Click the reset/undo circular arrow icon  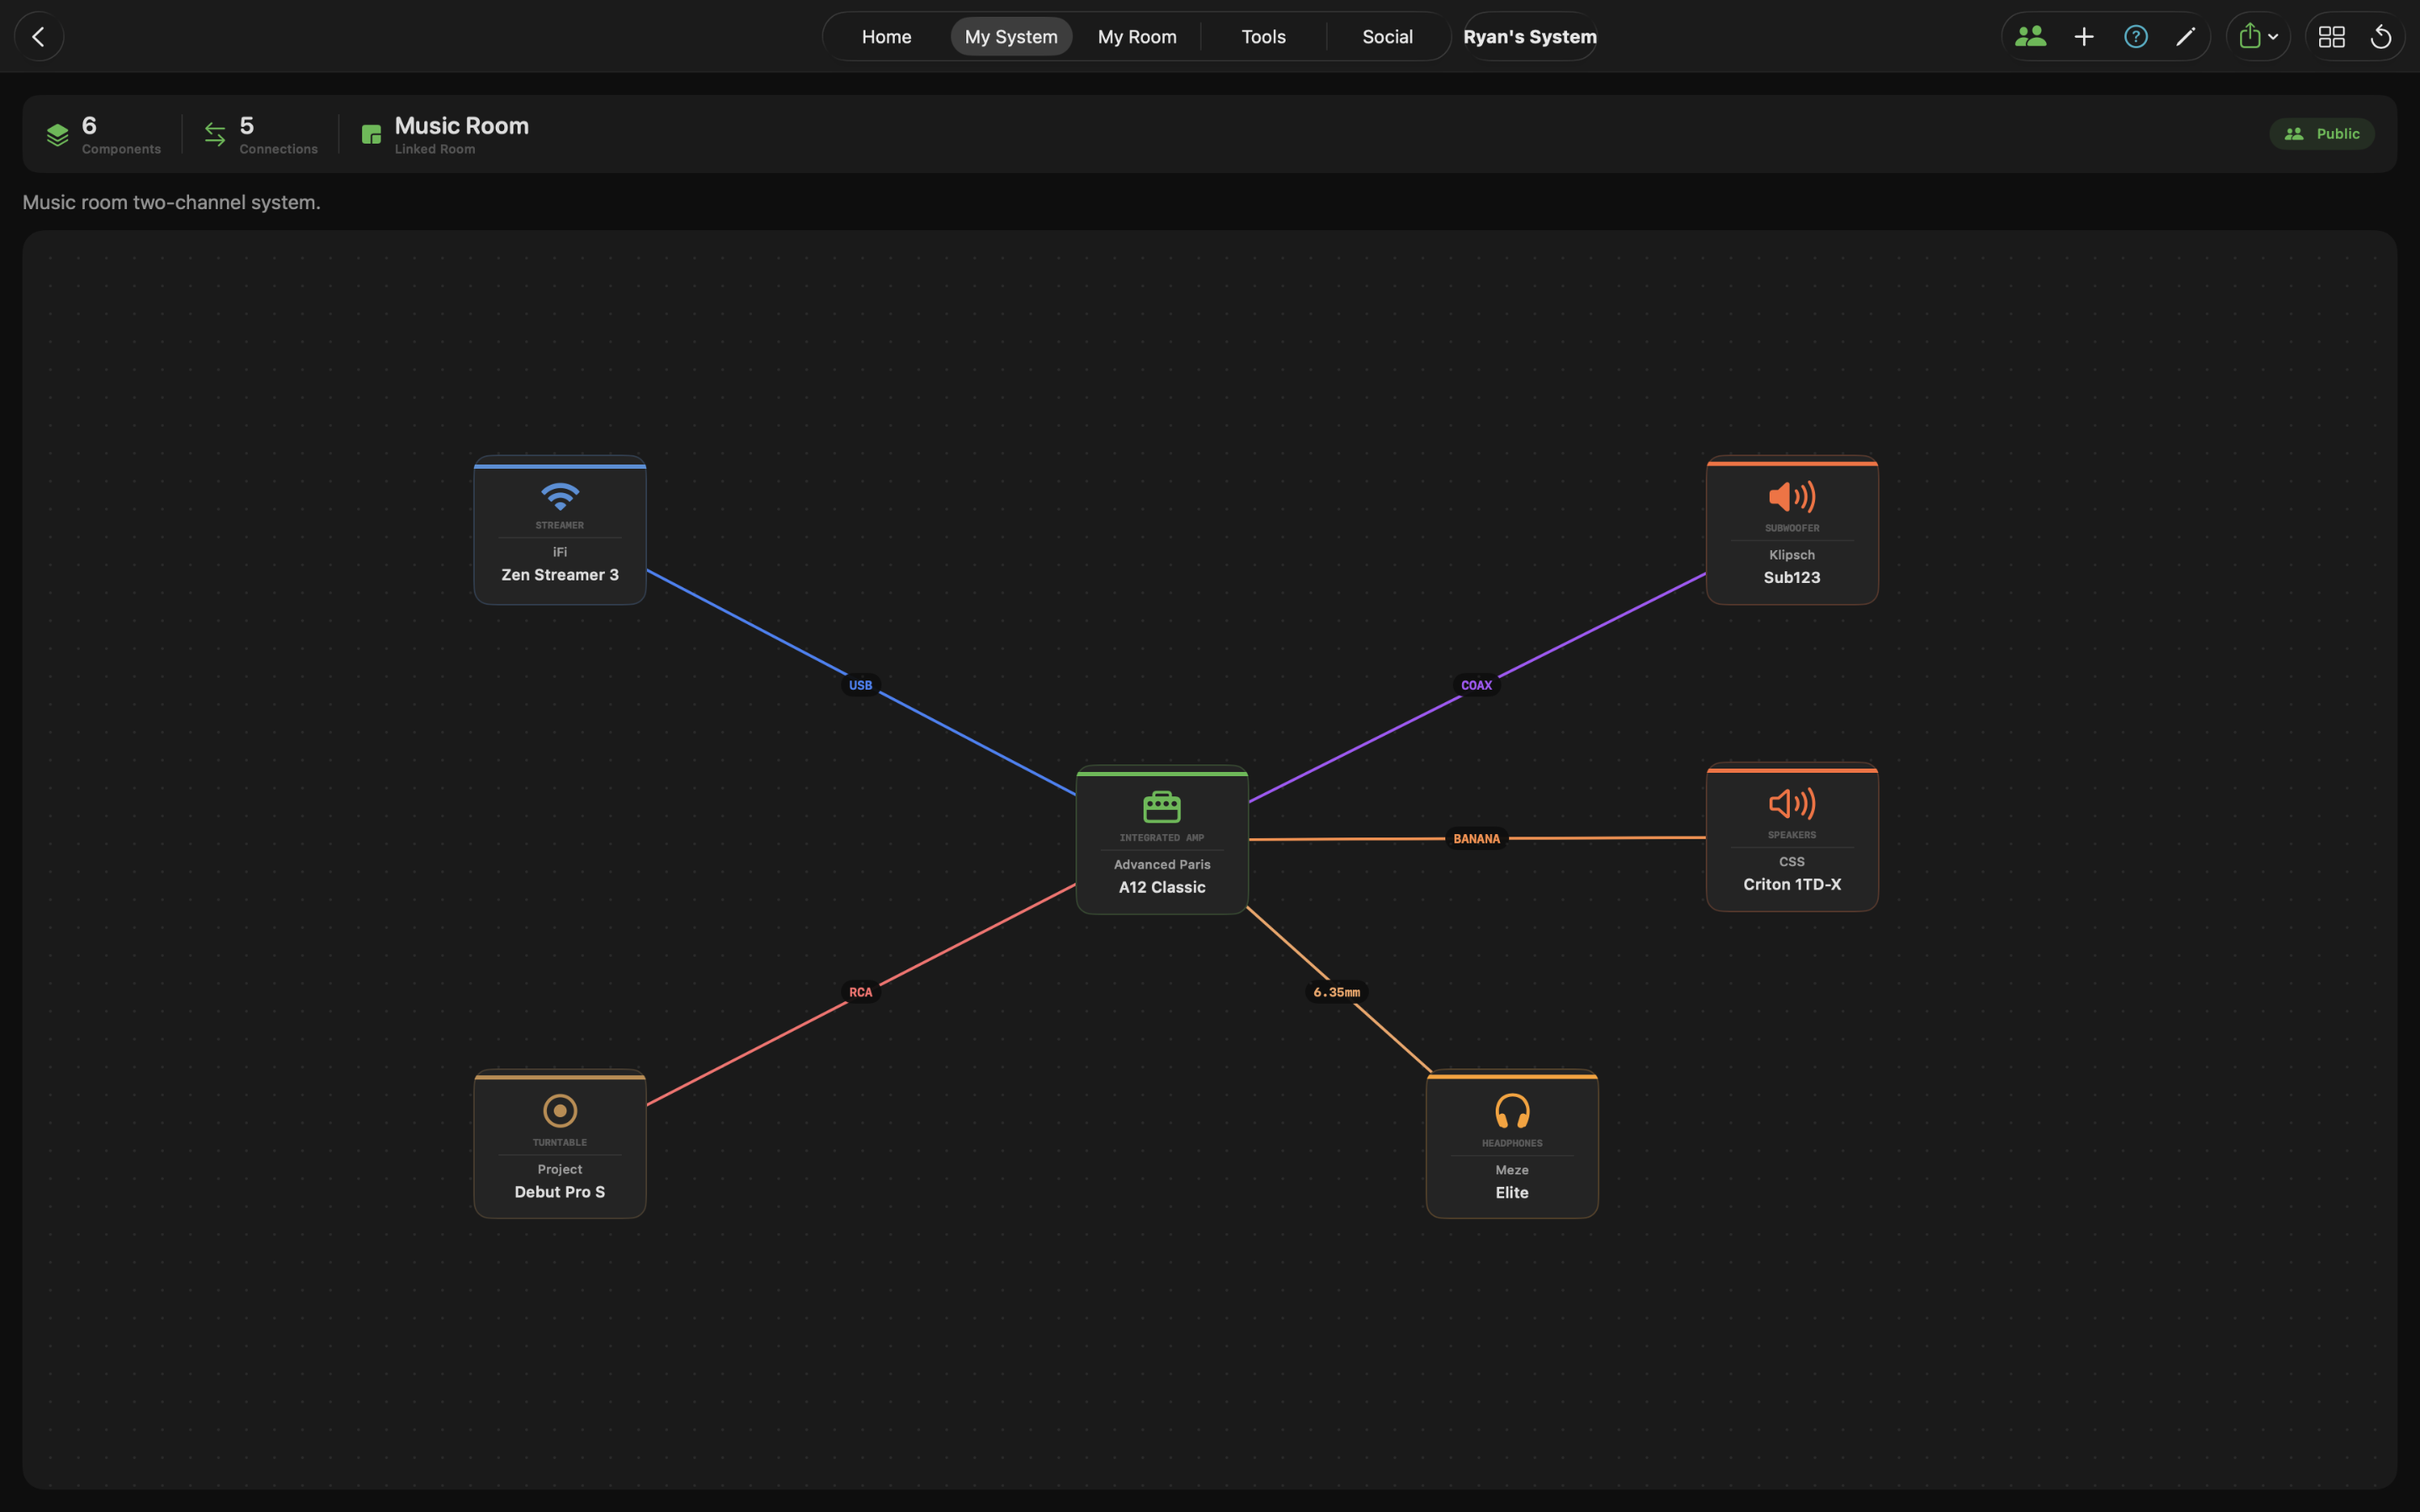click(x=2381, y=37)
